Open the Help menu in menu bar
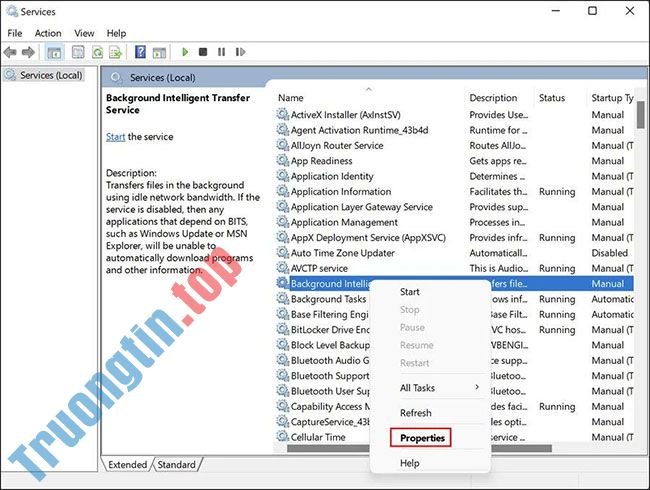The height and width of the screenshot is (490, 650). [116, 33]
